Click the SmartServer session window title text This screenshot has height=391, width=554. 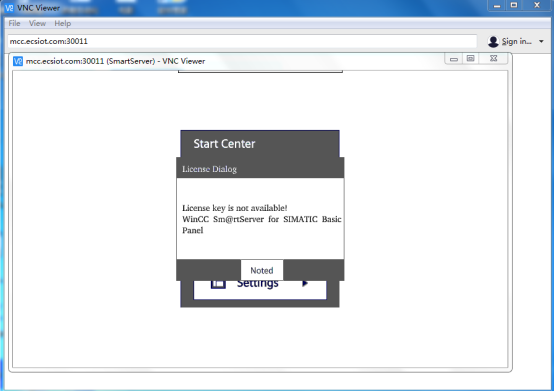point(115,61)
